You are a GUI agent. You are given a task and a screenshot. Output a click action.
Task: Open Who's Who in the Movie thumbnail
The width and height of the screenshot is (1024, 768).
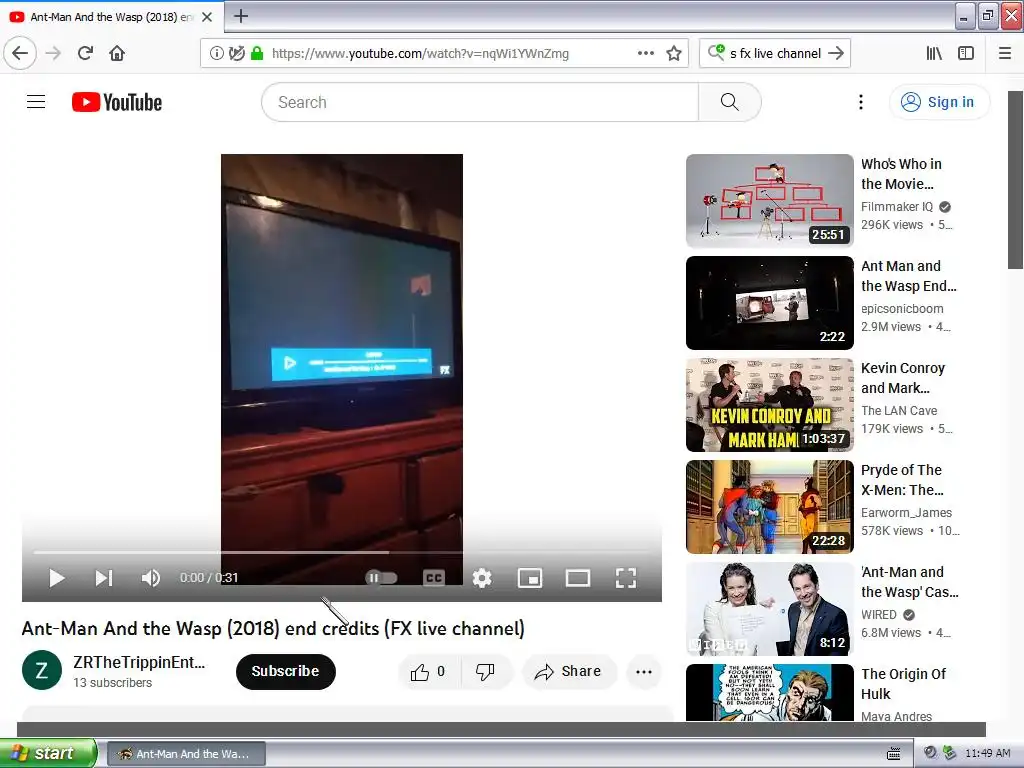pos(769,200)
